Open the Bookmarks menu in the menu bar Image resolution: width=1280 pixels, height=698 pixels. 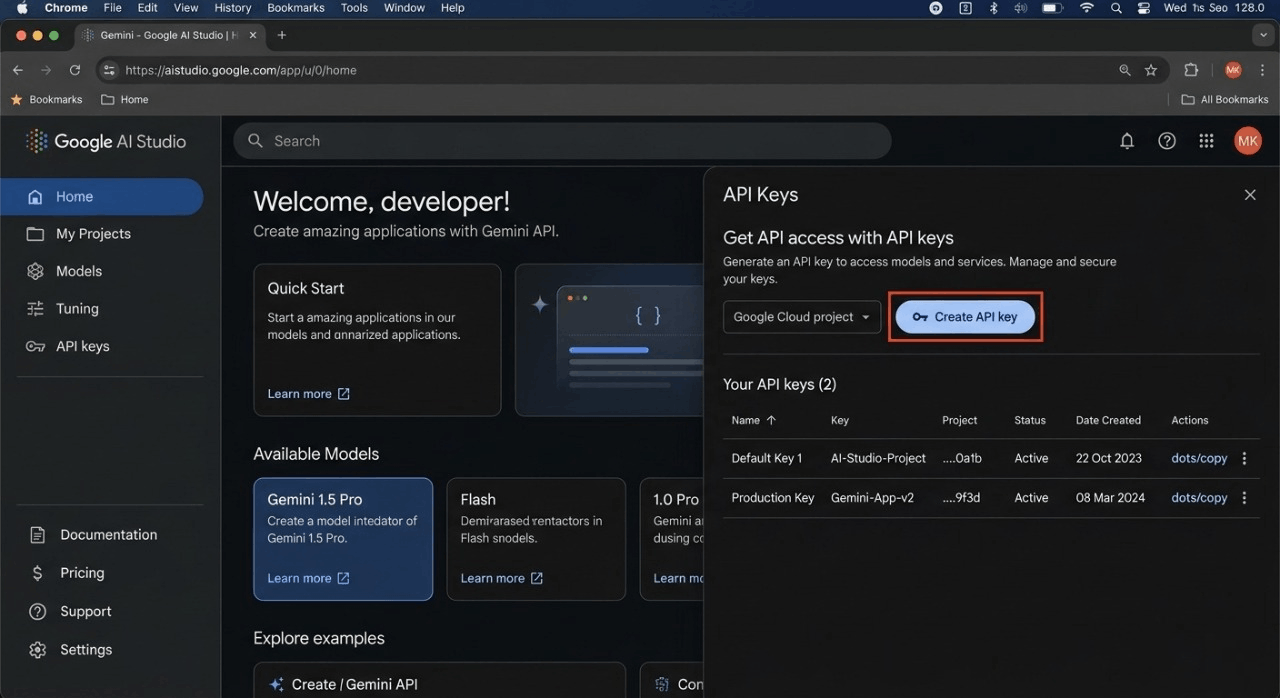[296, 8]
